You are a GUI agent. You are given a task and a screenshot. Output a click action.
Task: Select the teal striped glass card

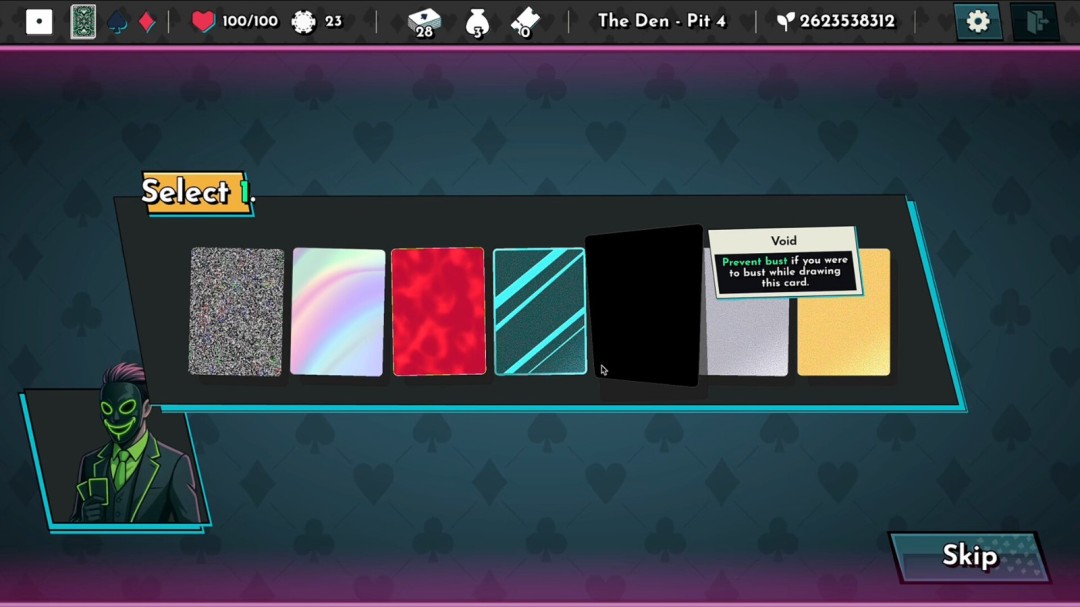[540, 312]
